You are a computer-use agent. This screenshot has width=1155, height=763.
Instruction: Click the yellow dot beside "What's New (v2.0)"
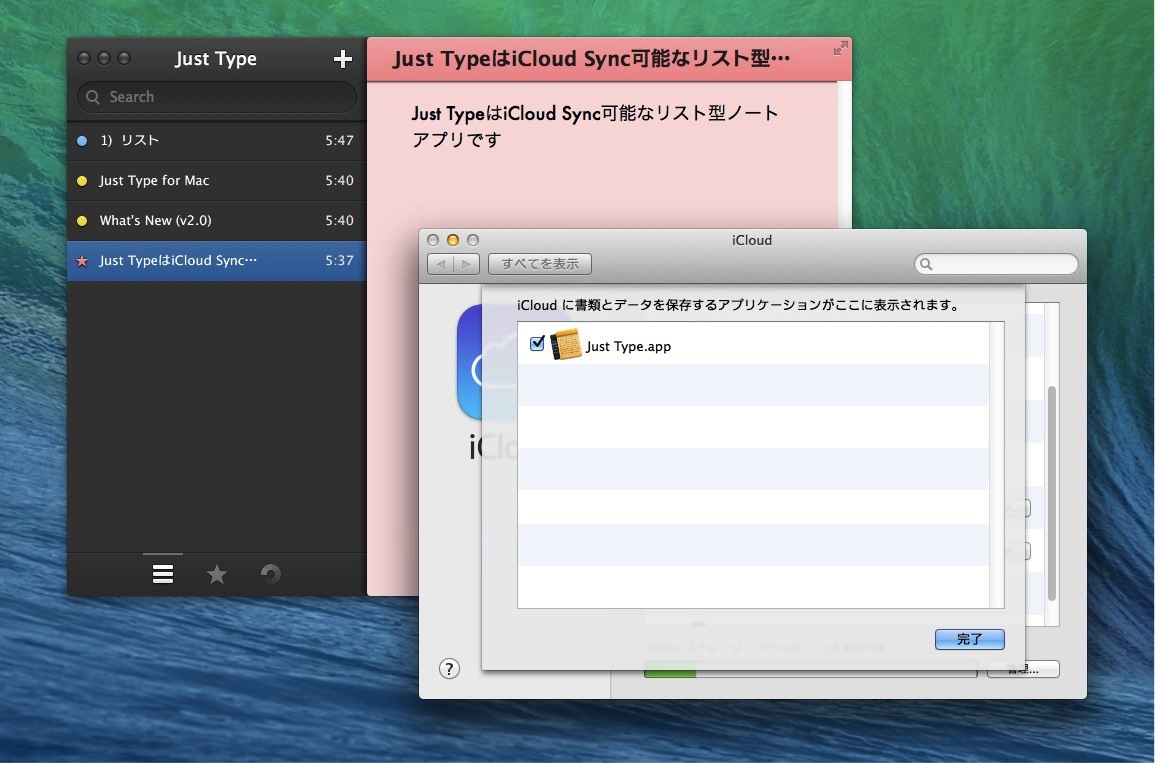click(82, 220)
